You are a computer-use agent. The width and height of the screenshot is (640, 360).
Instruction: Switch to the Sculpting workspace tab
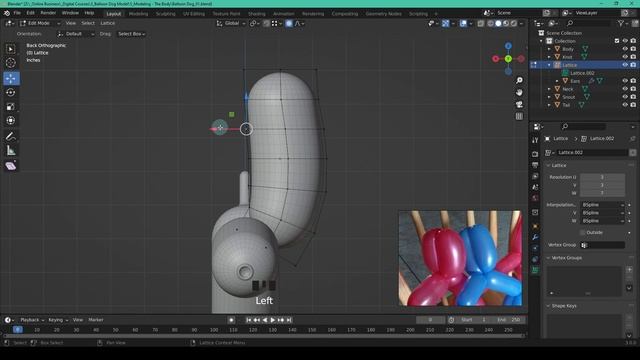pos(165,14)
